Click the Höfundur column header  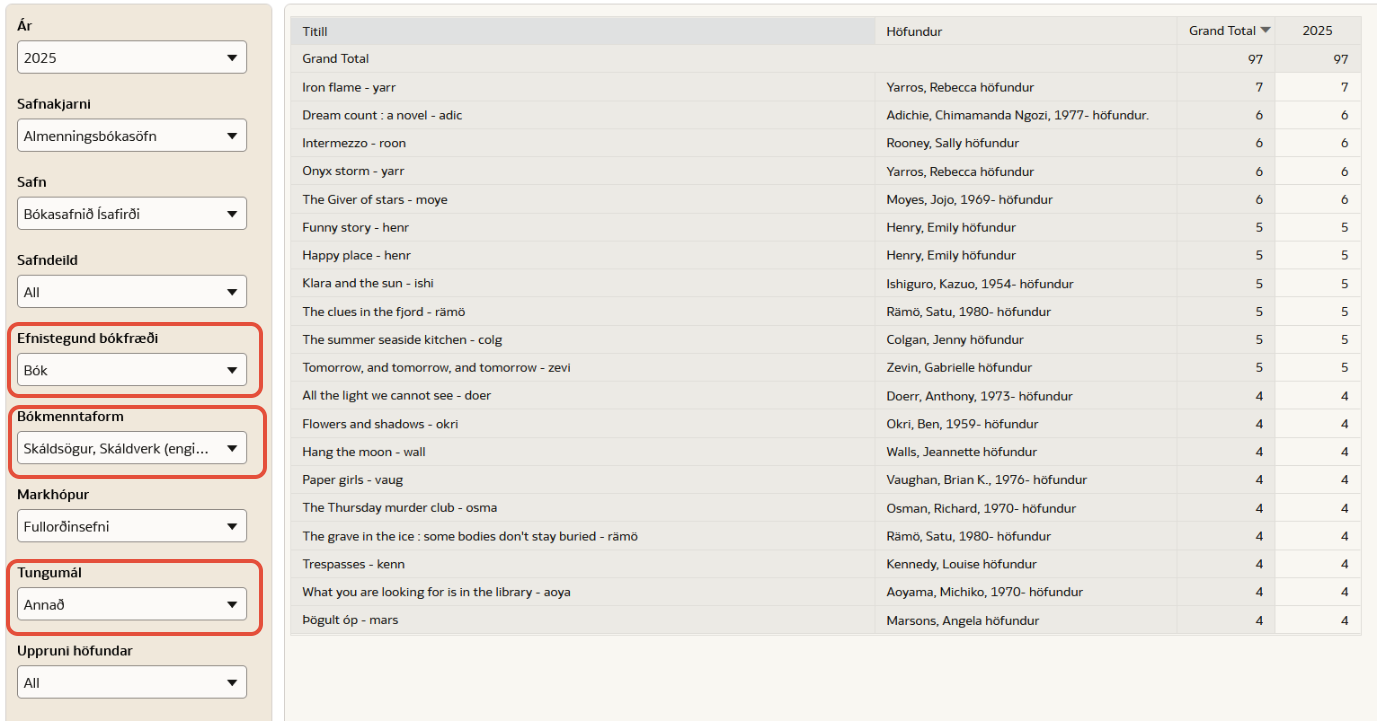[1026, 31]
